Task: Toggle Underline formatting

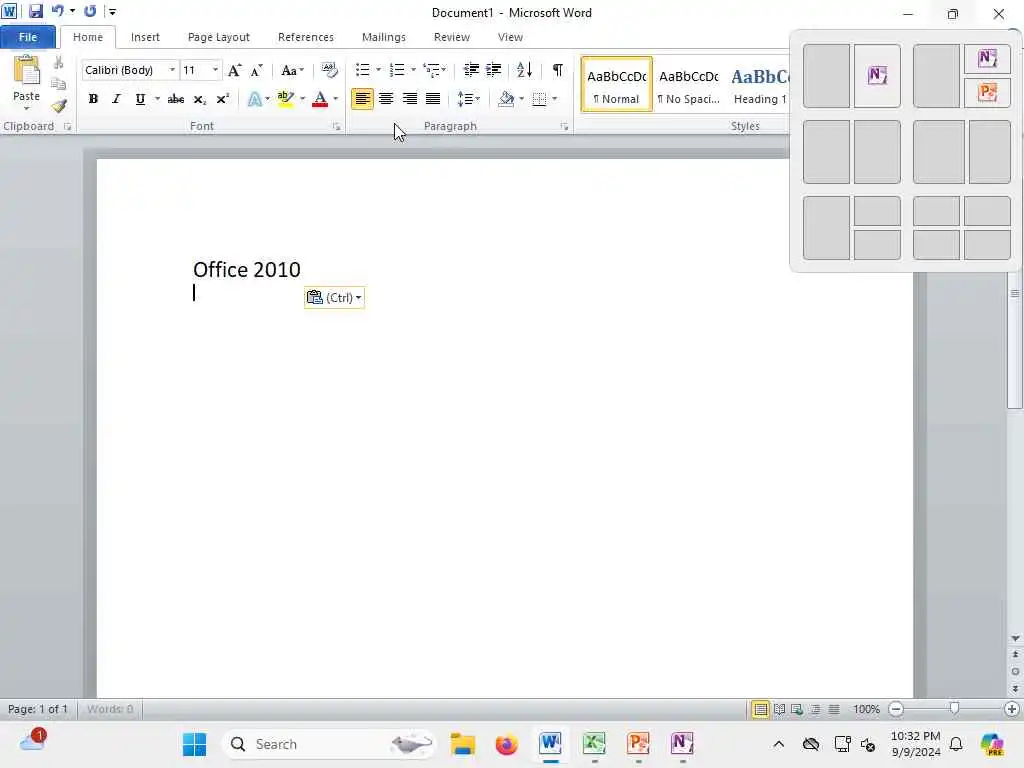Action: (x=140, y=99)
